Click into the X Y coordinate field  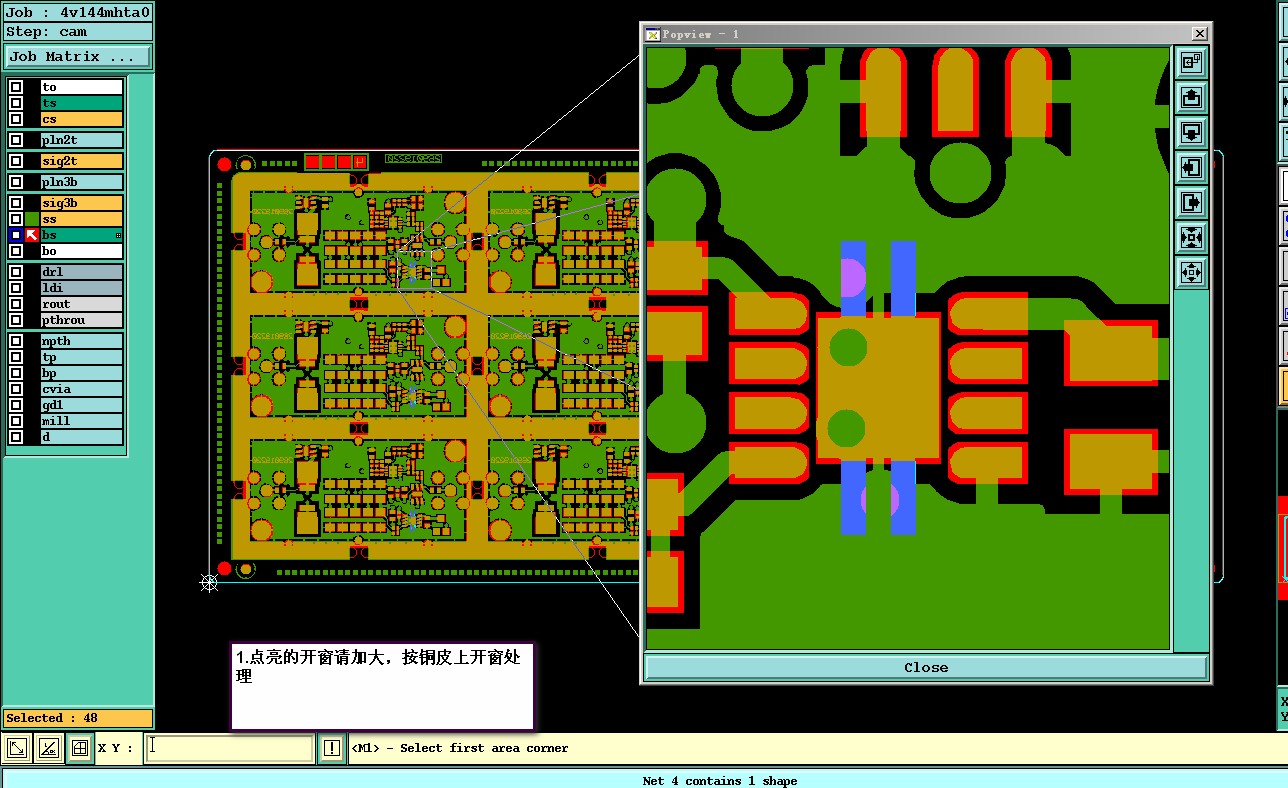[x=229, y=748]
